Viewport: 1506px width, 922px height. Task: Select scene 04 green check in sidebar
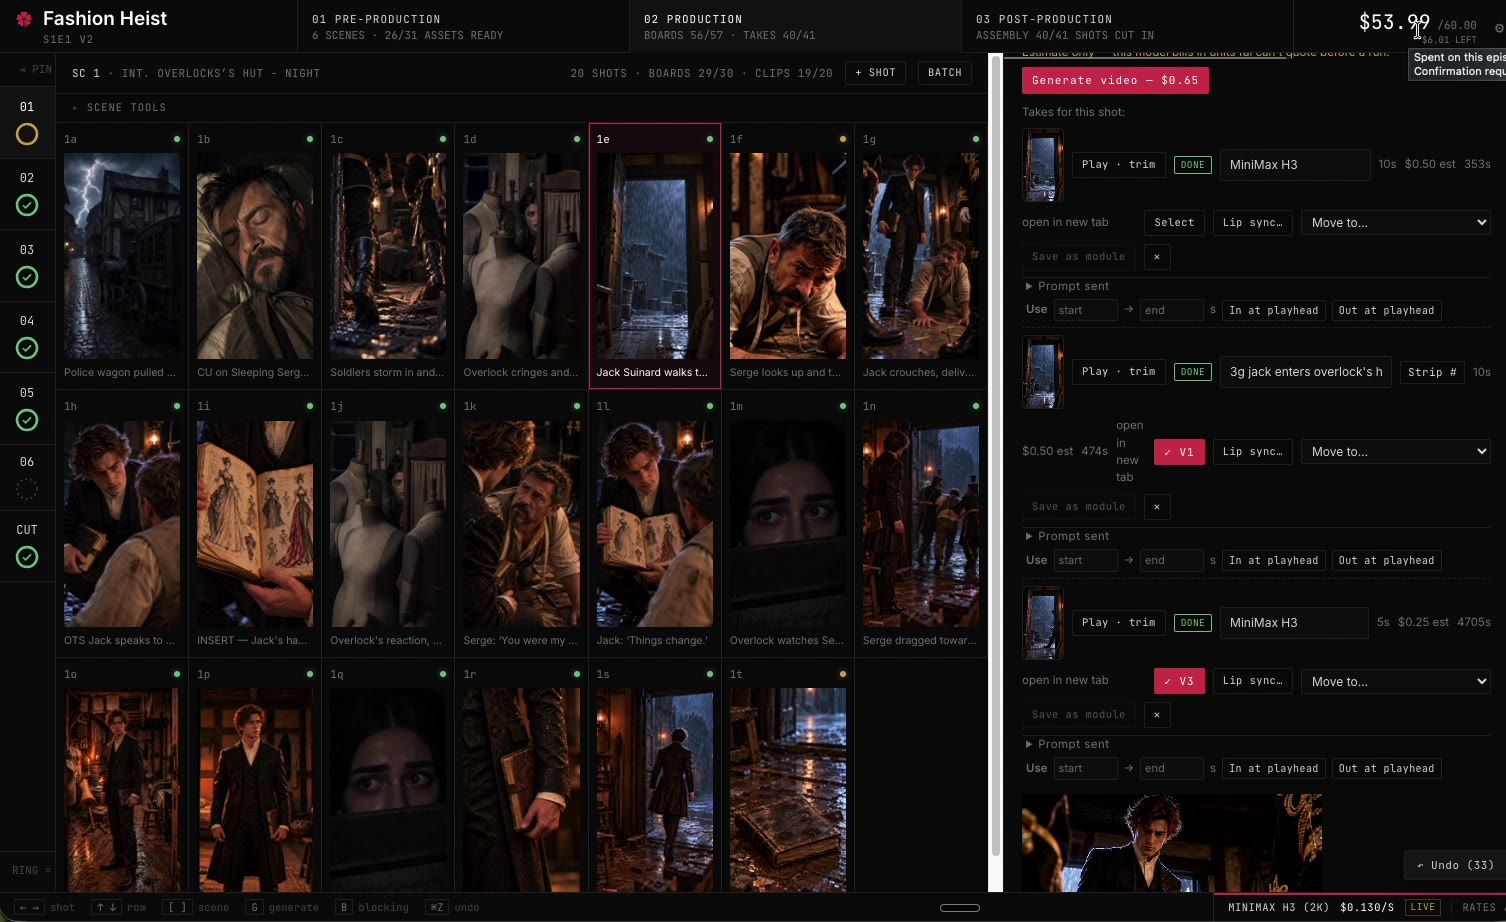pyautogui.click(x=27, y=348)
